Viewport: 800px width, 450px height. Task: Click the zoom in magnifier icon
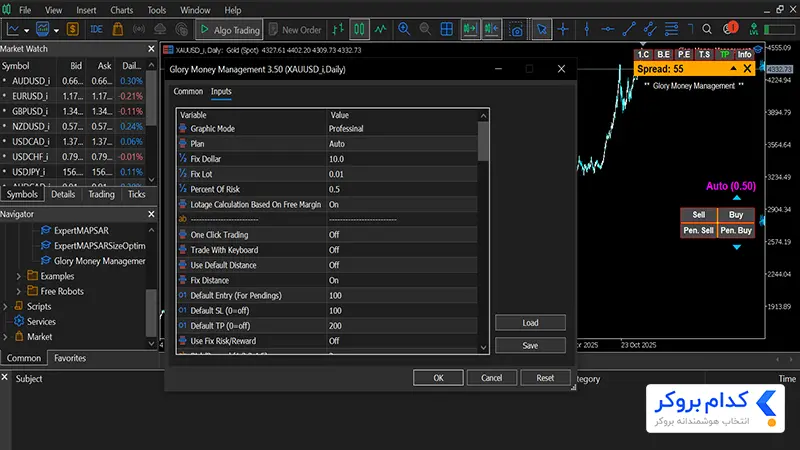coord(404,29)
